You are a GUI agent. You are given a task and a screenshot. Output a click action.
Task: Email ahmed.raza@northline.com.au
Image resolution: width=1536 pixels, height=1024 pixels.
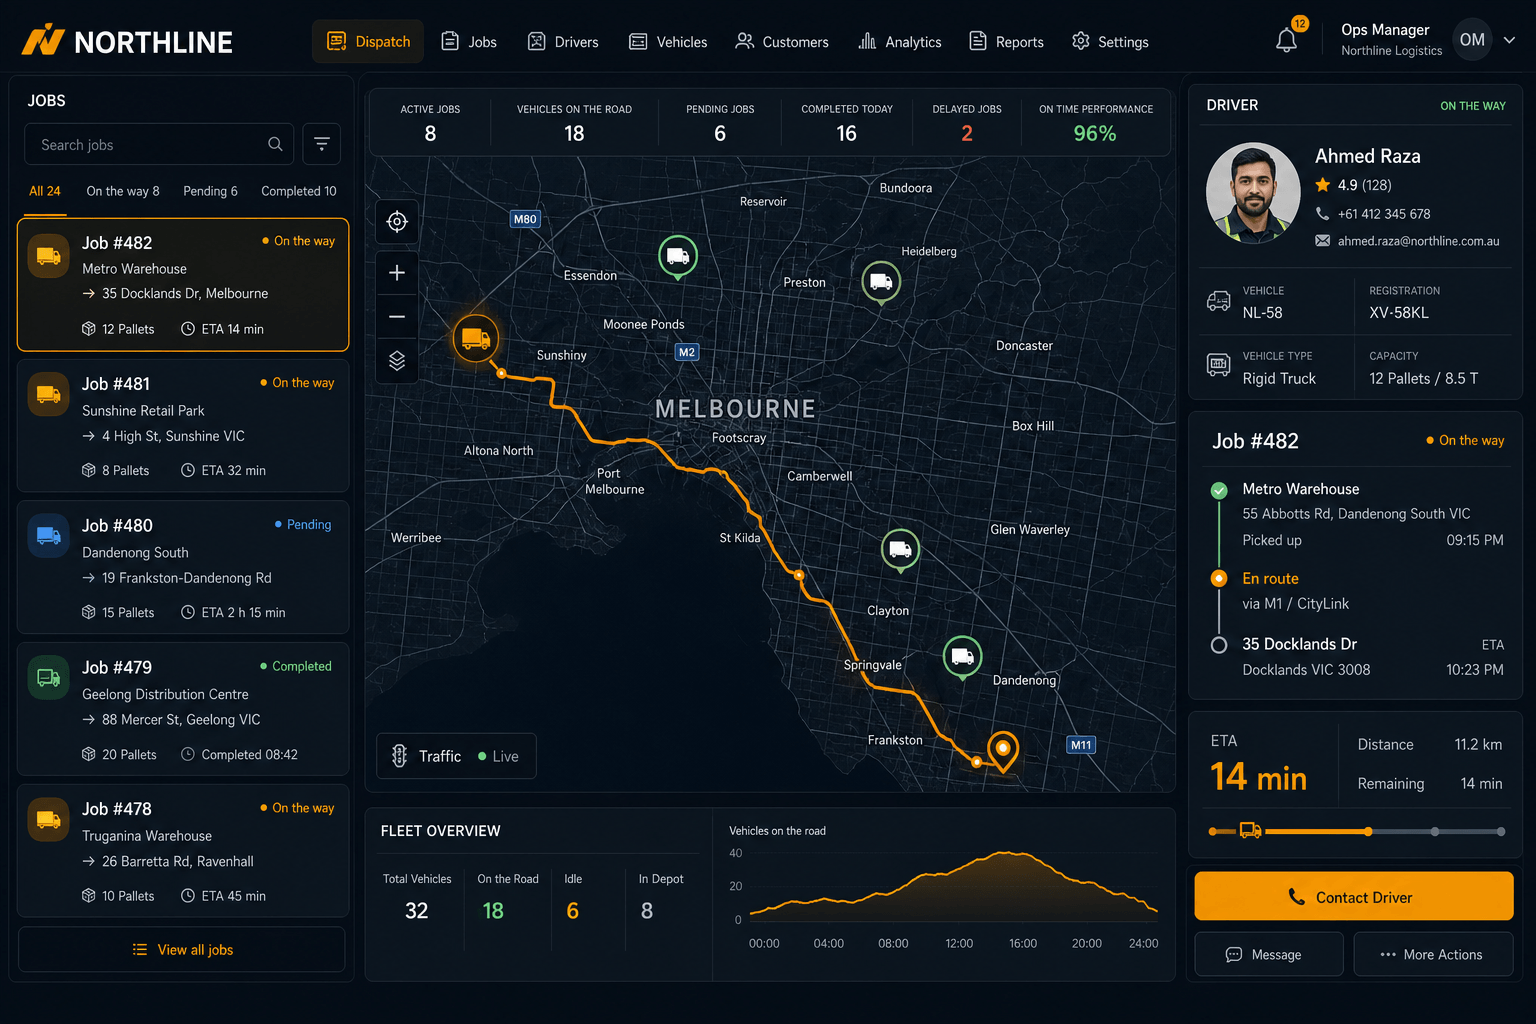pyautogui.click(x=1419, y=241)
